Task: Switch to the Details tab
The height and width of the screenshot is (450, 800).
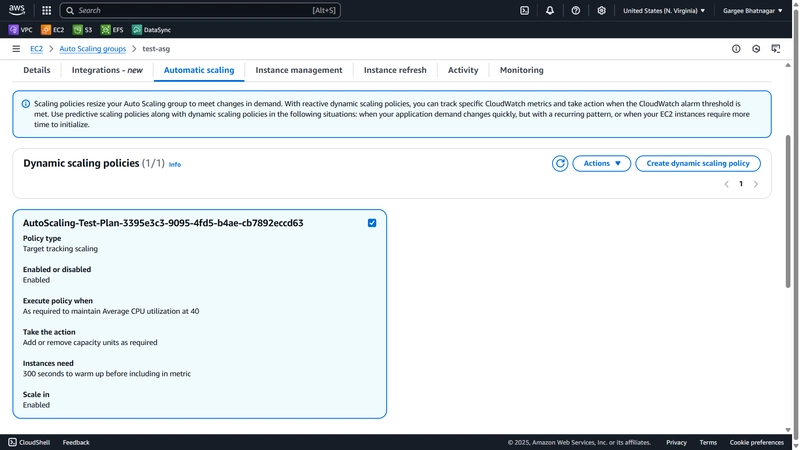Action: click(37, 70)
